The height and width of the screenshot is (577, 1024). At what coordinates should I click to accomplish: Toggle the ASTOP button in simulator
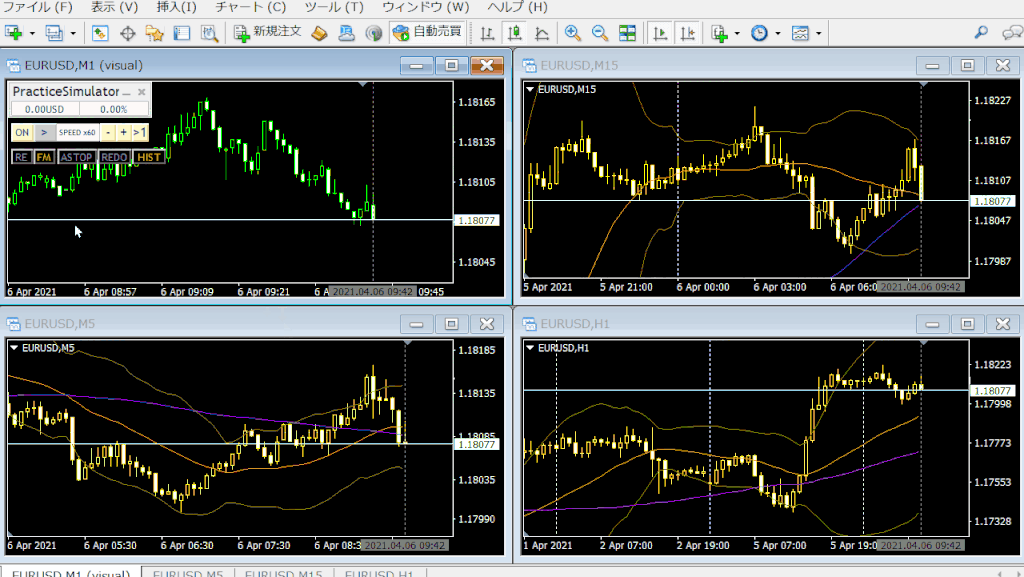click(76, 157)
